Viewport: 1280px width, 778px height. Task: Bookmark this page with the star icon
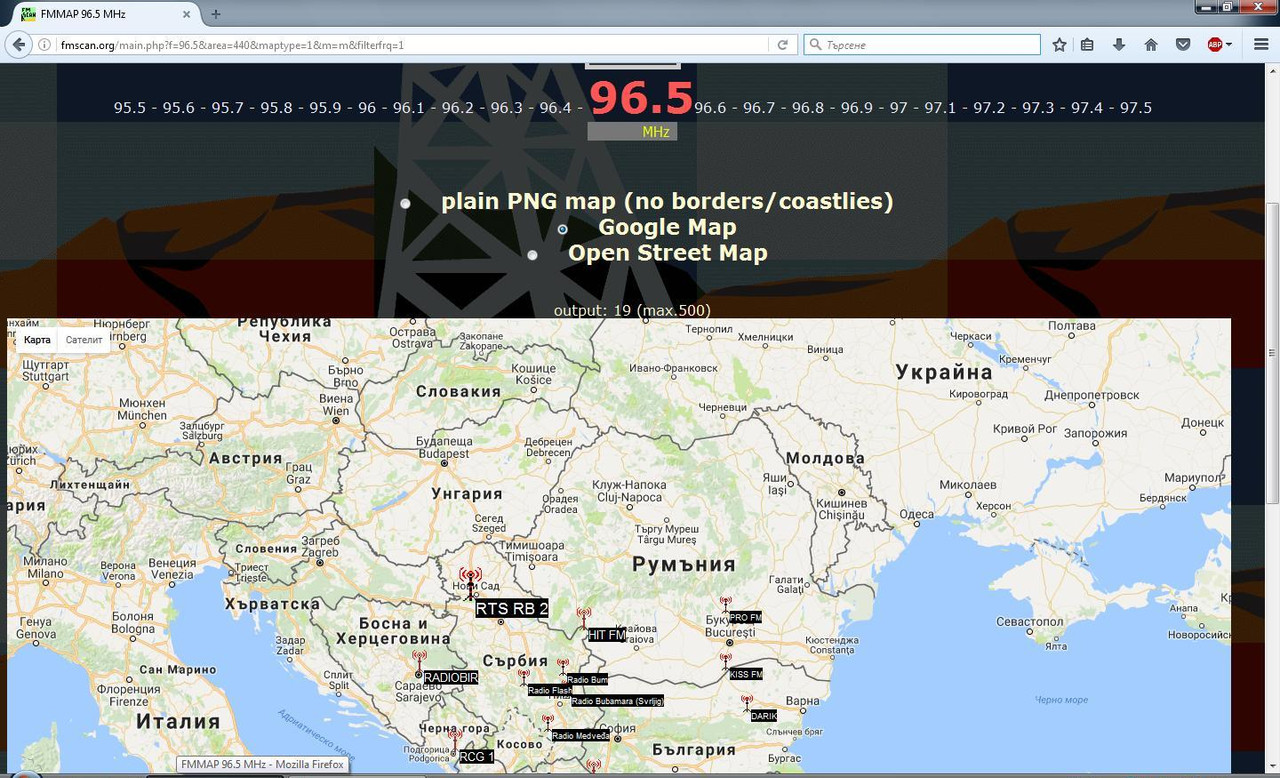coord(1060,45)
